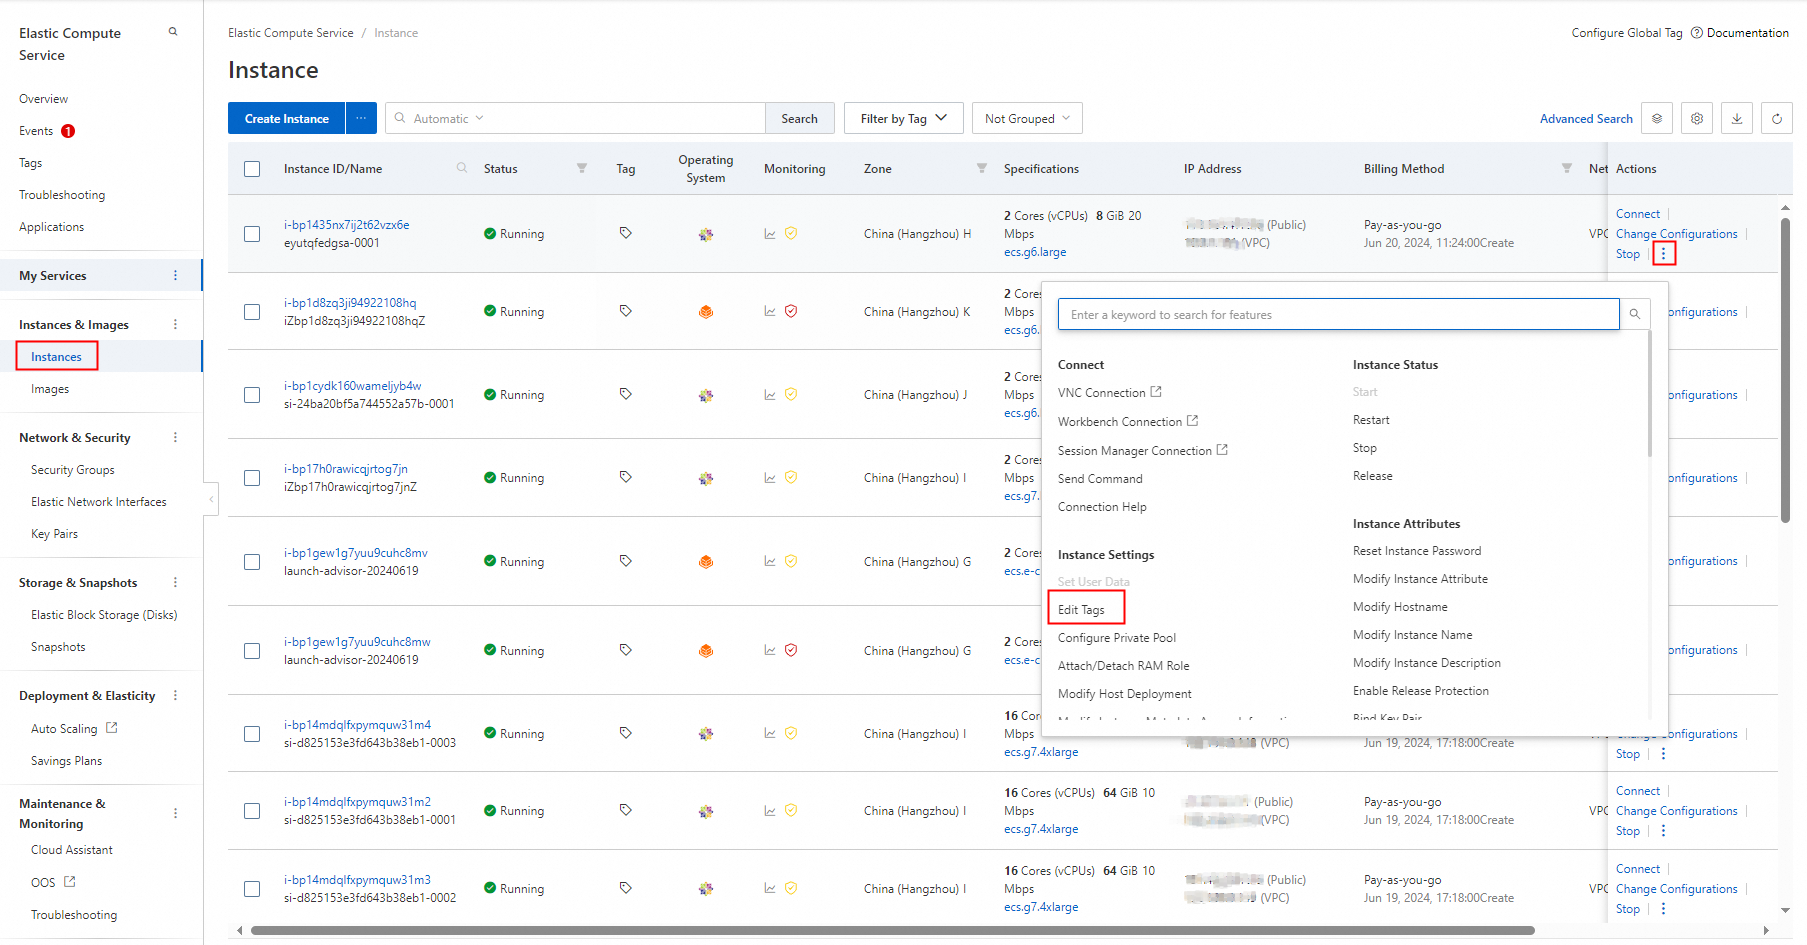1807x945 pixels.
Task: Open the Filter by Tag dropdown
Action: (x=903, y=118)
